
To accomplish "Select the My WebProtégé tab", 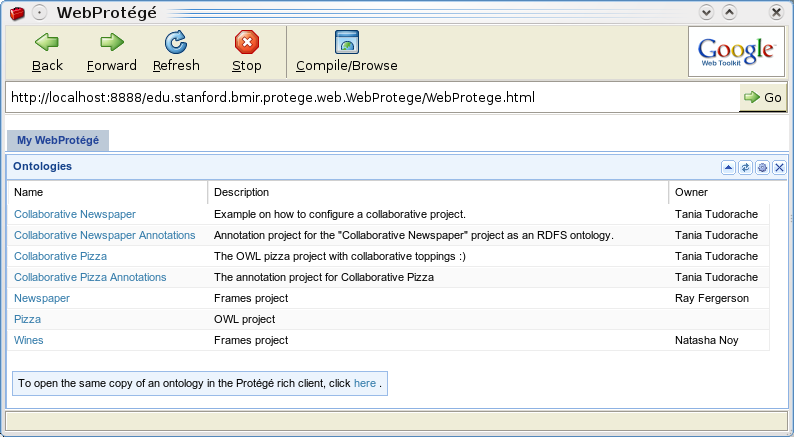I will [58, 140].
